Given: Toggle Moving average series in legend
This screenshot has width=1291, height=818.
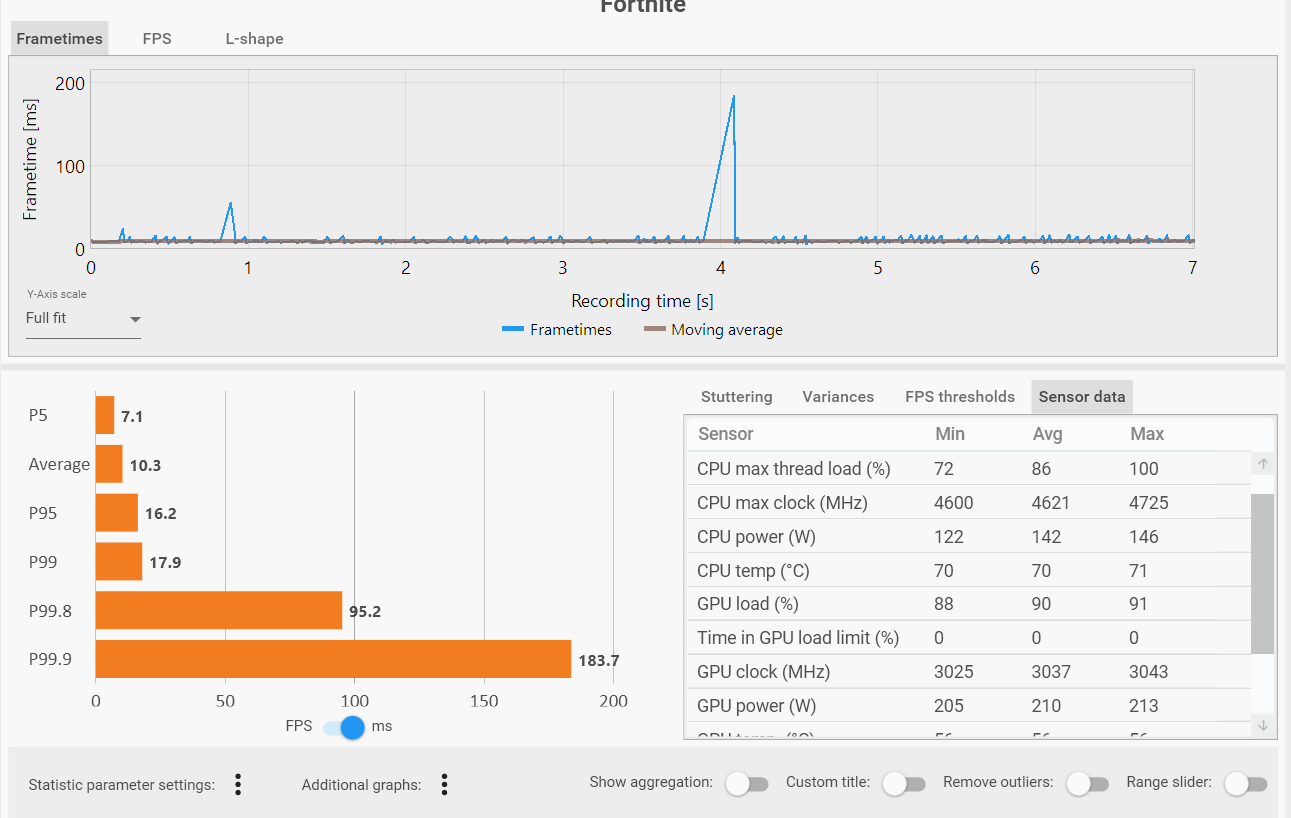Looking at the screenshot, I should pyautogui.click(x=713, y=329).
